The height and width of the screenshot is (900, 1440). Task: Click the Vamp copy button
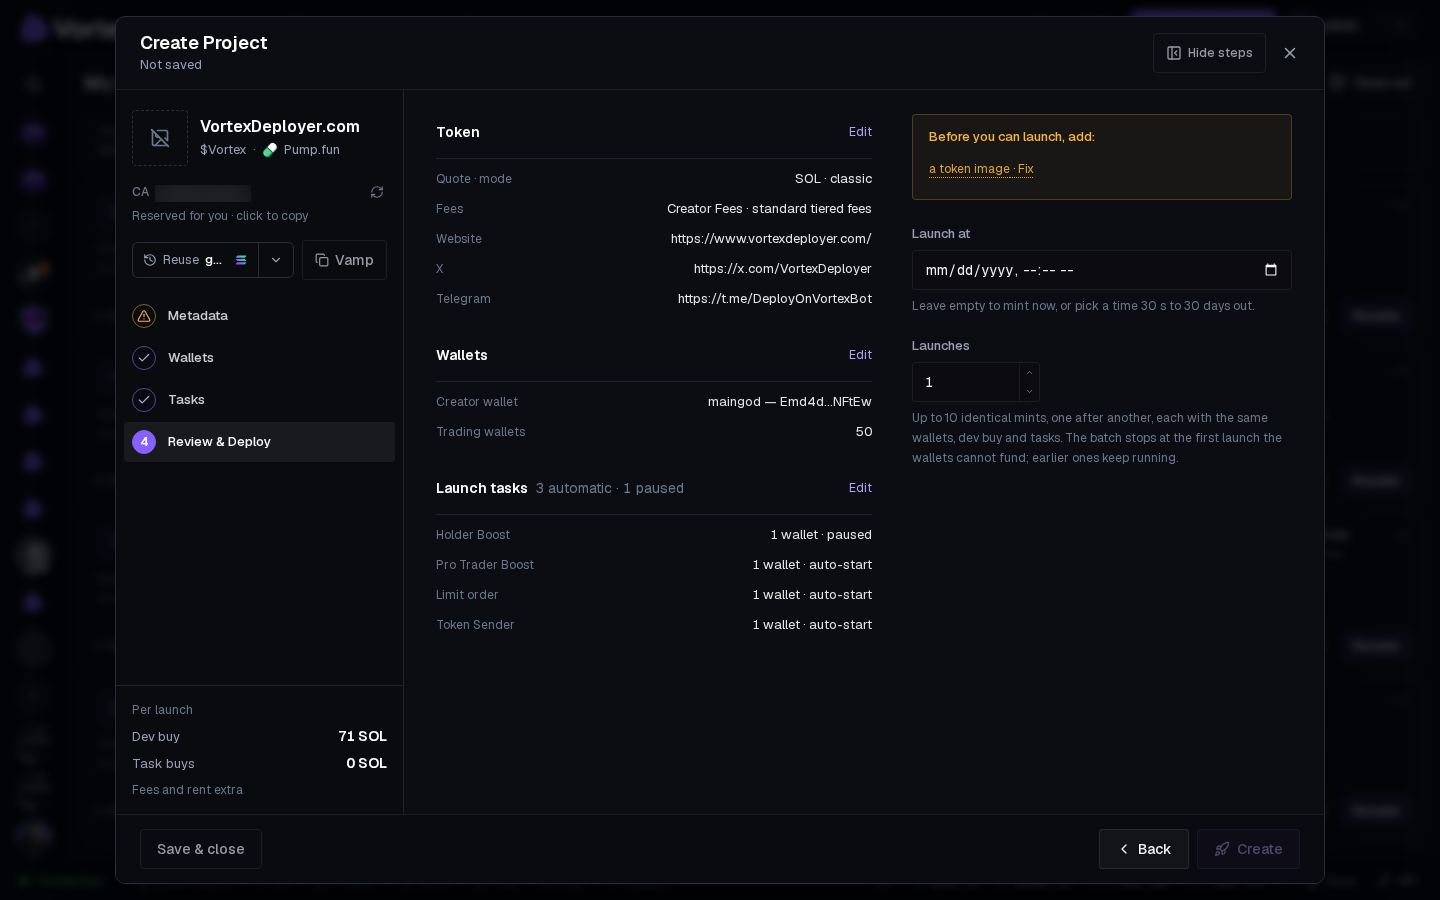point(344,260)
